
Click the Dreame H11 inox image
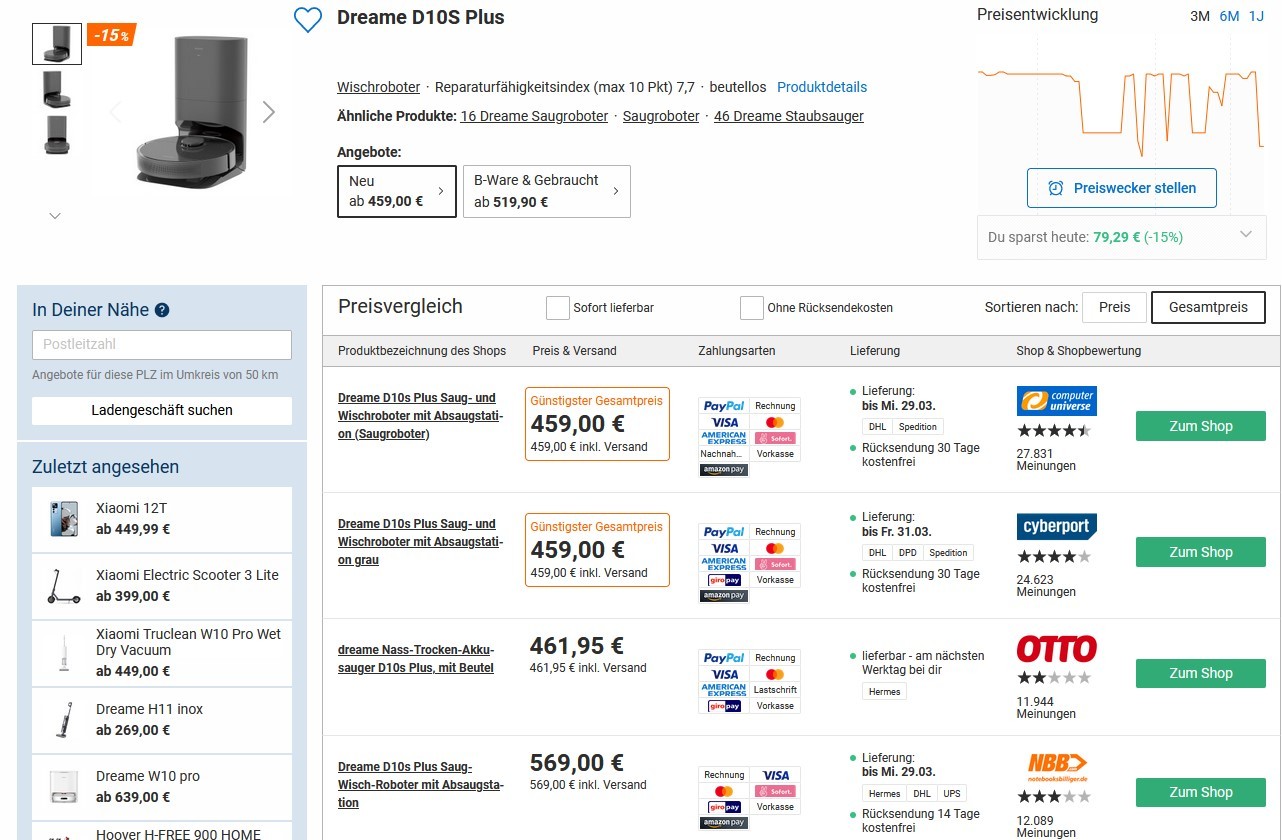pyautogui.click(x=64, y=720)
